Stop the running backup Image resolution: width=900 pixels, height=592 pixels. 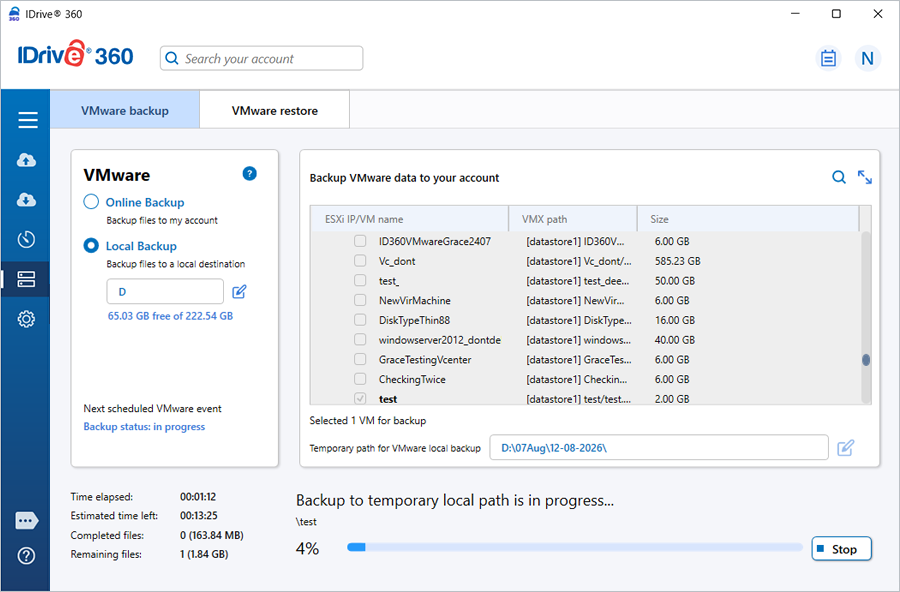tap(841, 549)
